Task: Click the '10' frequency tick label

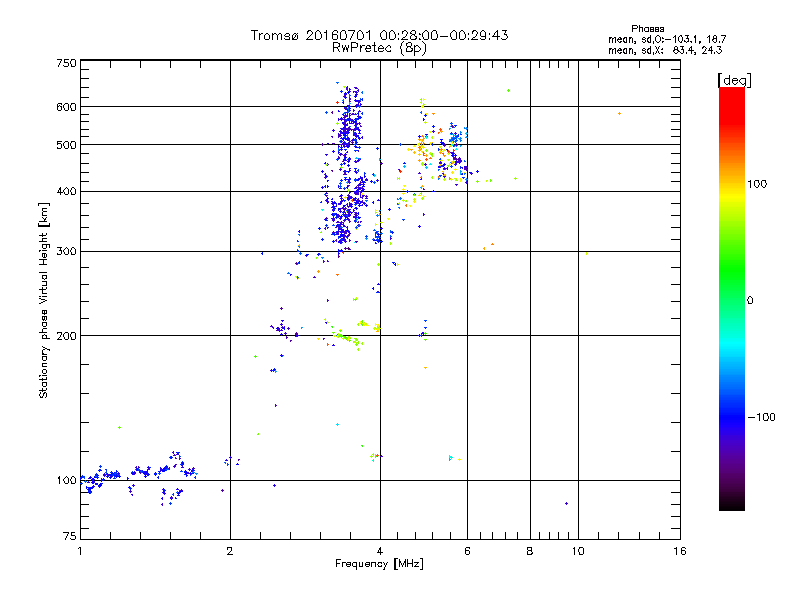Action: tap(578, 551)
